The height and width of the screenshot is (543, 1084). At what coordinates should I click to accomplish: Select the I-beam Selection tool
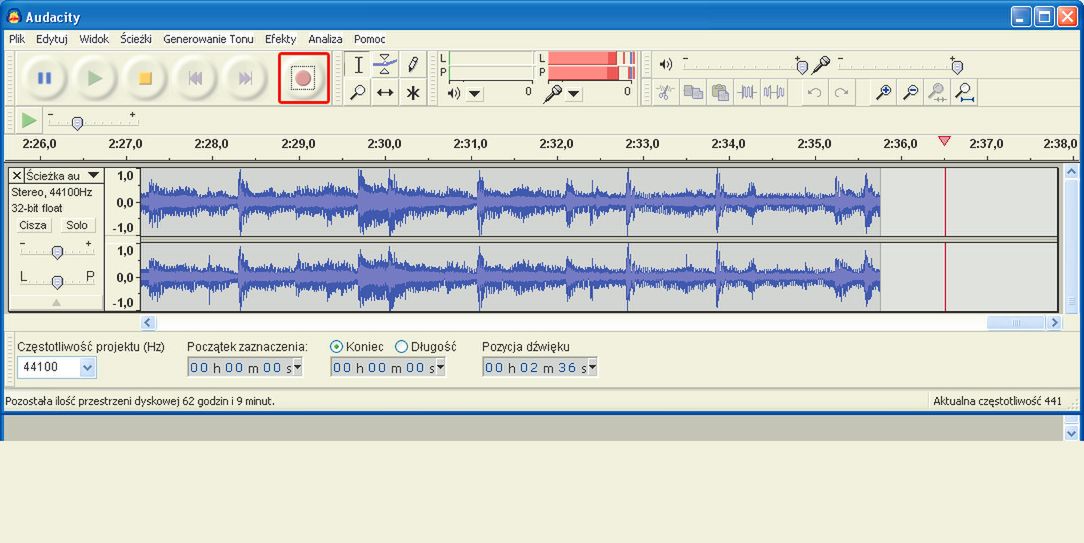(358, 65)
